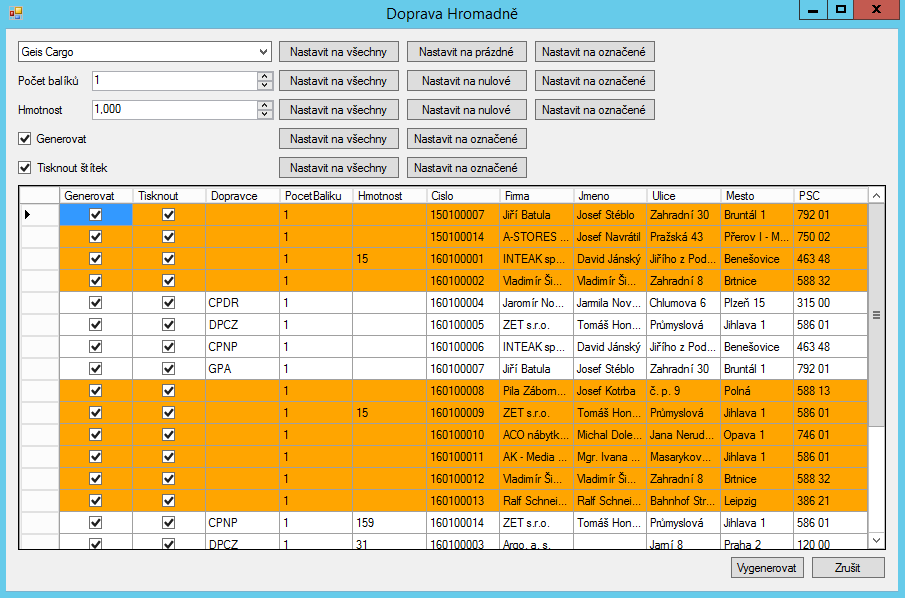Select the Mesto cell Leipzig
The width and height of the screenshot is (905, 598).
pos(757,500)
